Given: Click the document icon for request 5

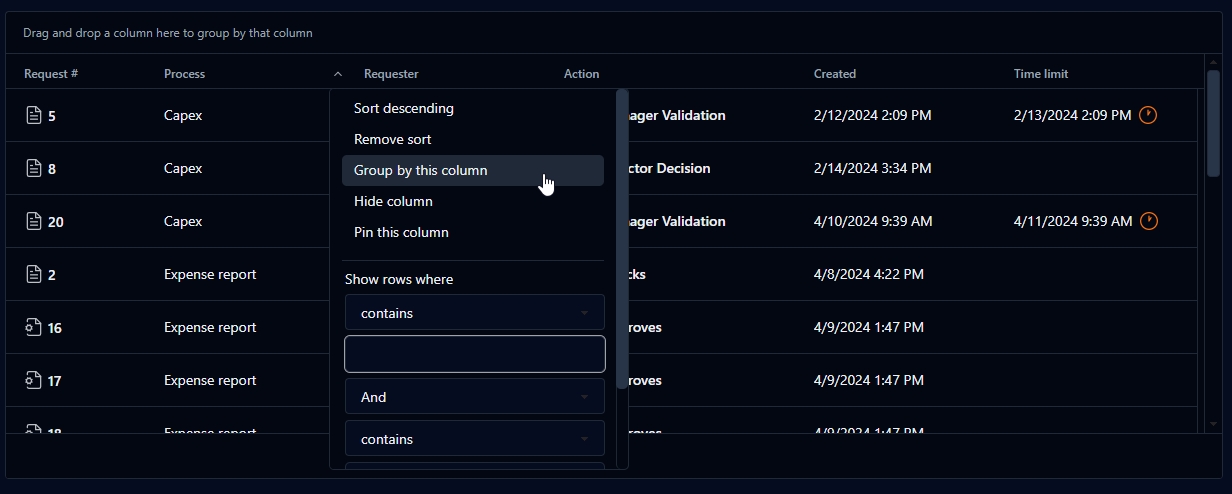Looking at the screenshot, I should click(34, 115).
